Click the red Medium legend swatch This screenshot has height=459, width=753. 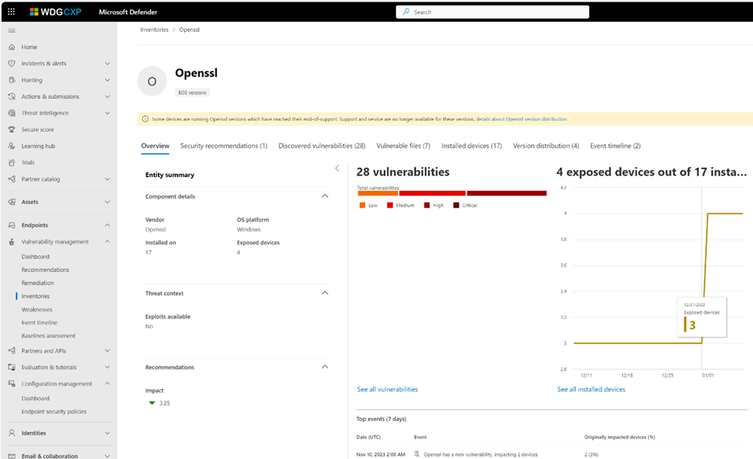[390, 205]
